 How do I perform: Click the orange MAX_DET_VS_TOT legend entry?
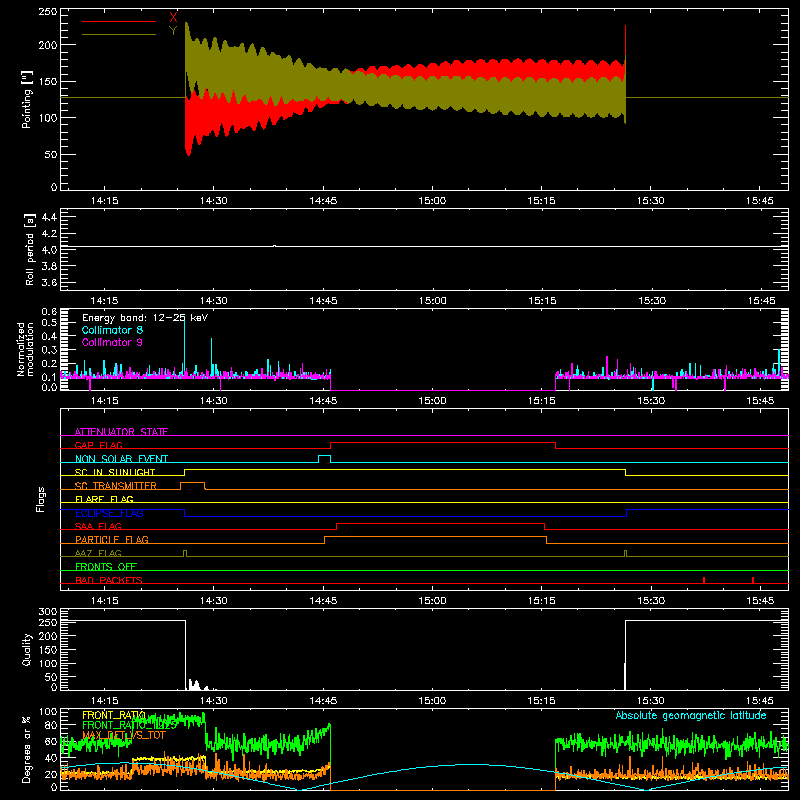point(124,735)
